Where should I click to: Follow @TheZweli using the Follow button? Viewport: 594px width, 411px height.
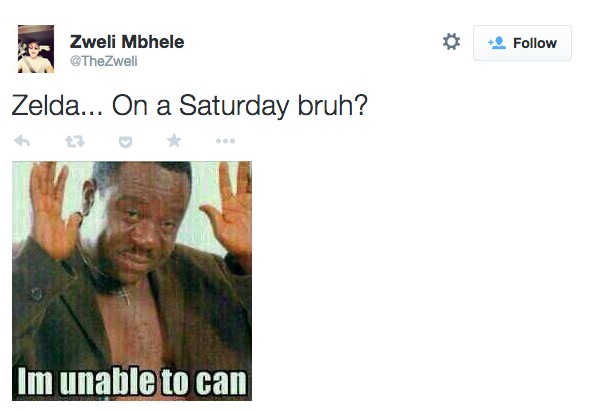[522, 43]
